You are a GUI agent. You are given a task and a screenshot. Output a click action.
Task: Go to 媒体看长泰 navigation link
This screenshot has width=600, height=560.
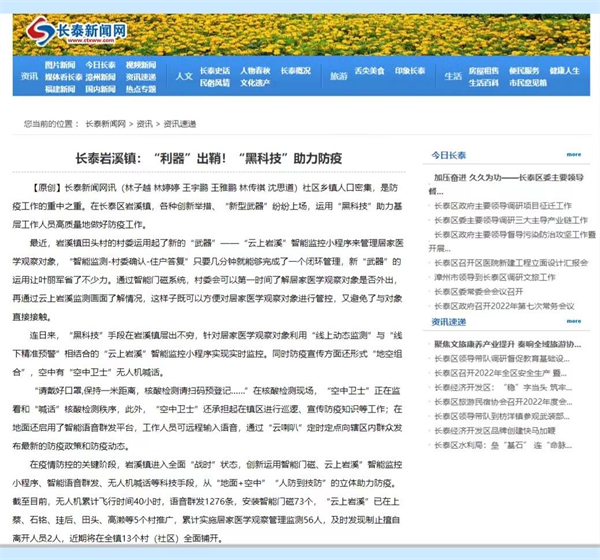coord(64,77)
